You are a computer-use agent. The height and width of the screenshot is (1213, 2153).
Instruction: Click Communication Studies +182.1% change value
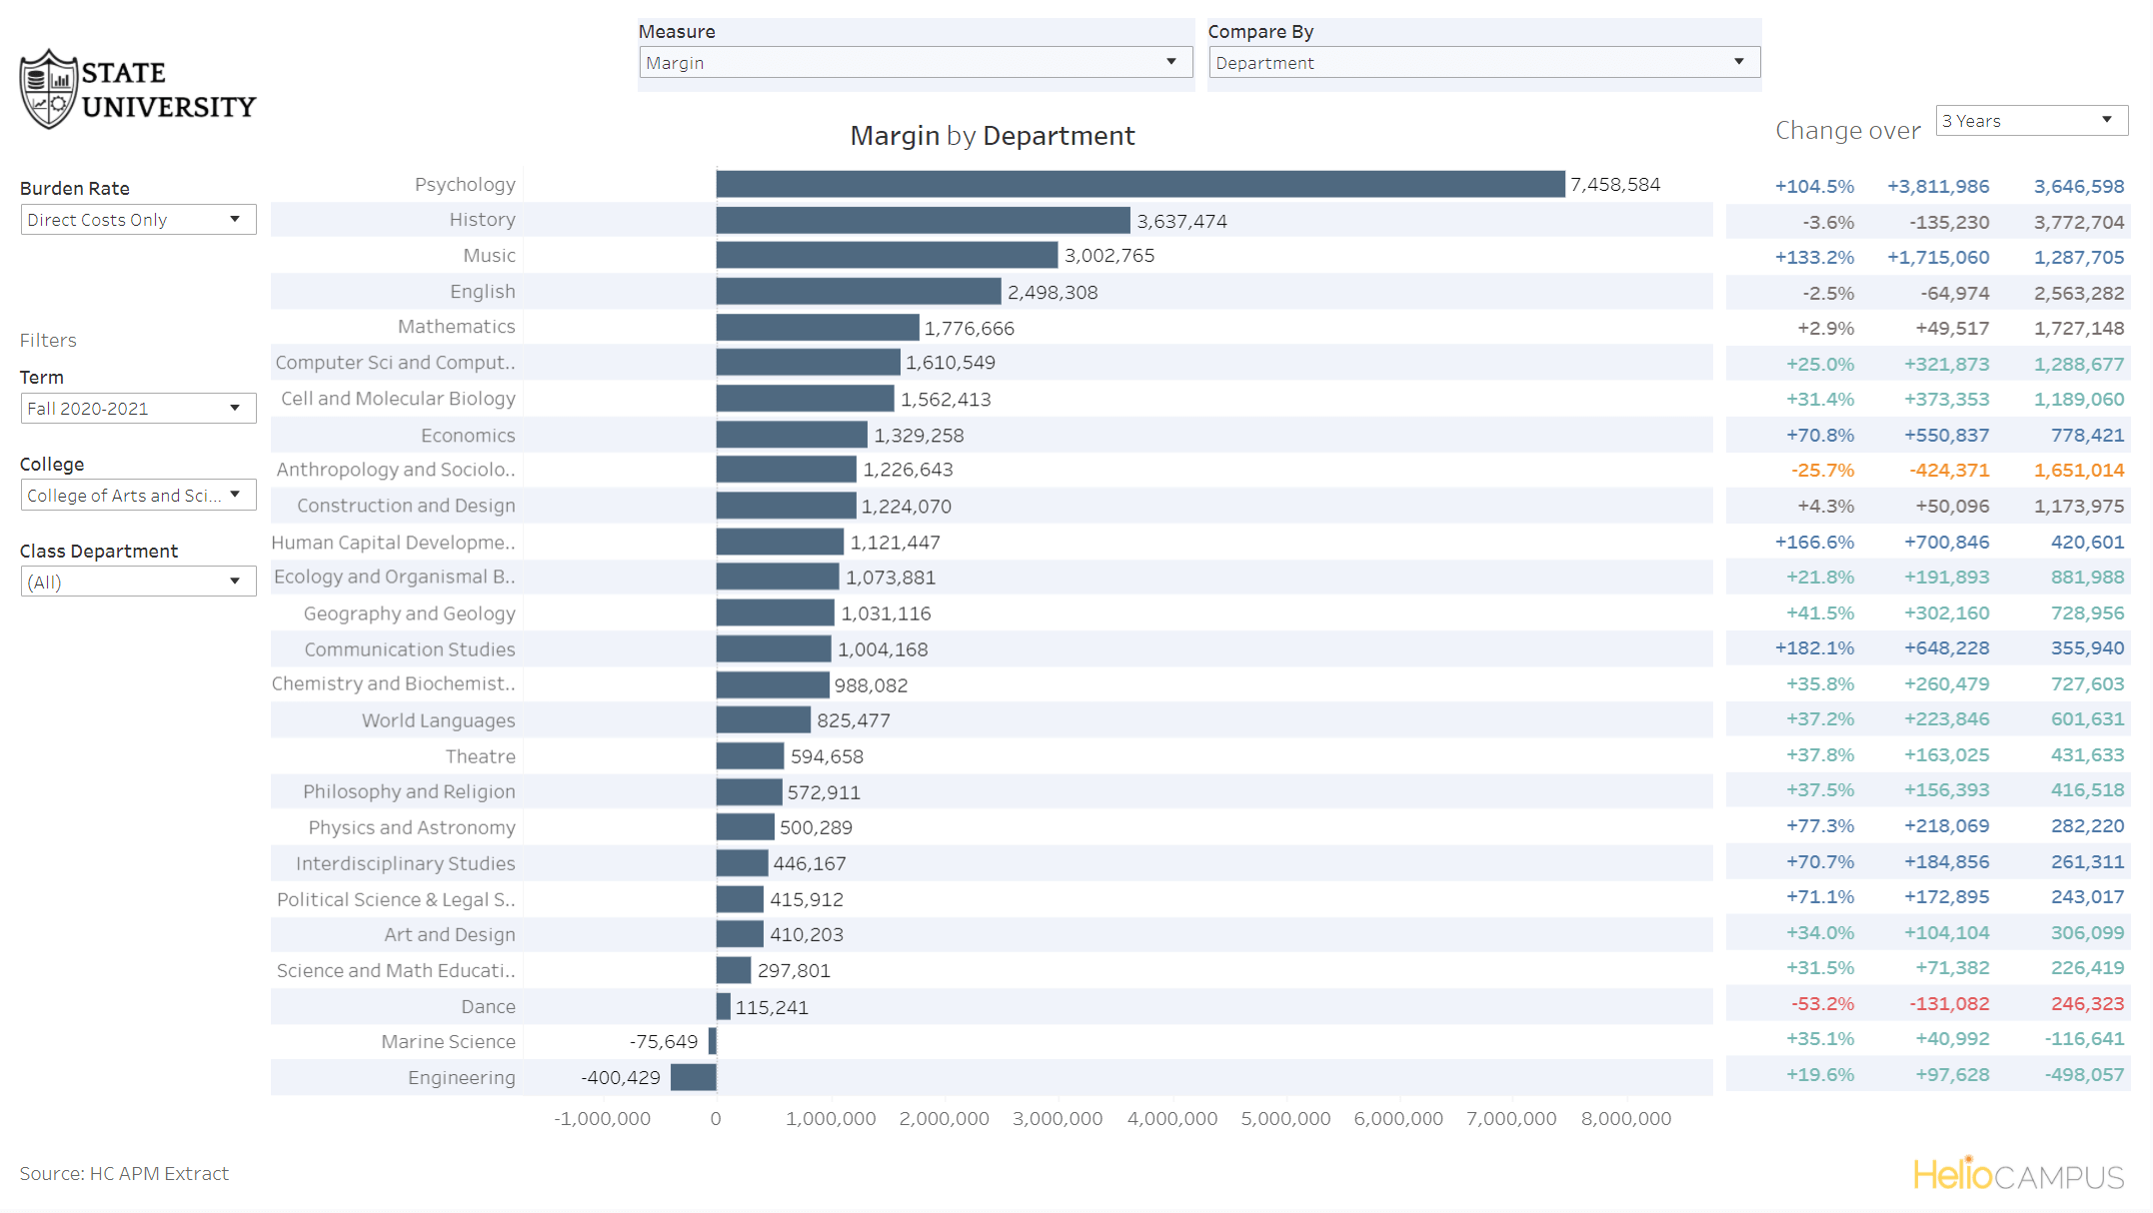(x=1814, y=648)
